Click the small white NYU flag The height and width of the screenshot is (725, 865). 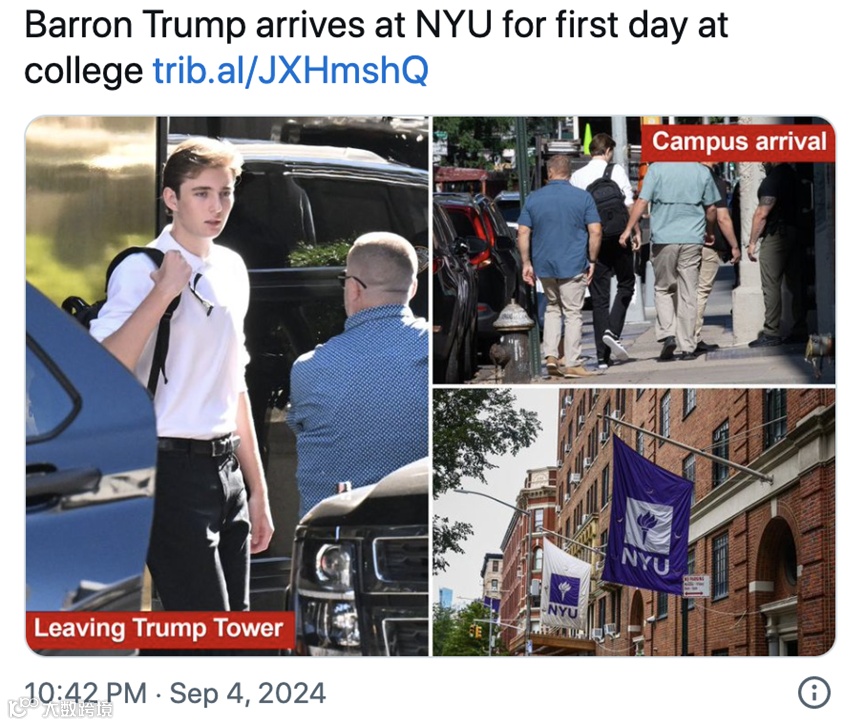pyautogui.click(x=564, y=586)
